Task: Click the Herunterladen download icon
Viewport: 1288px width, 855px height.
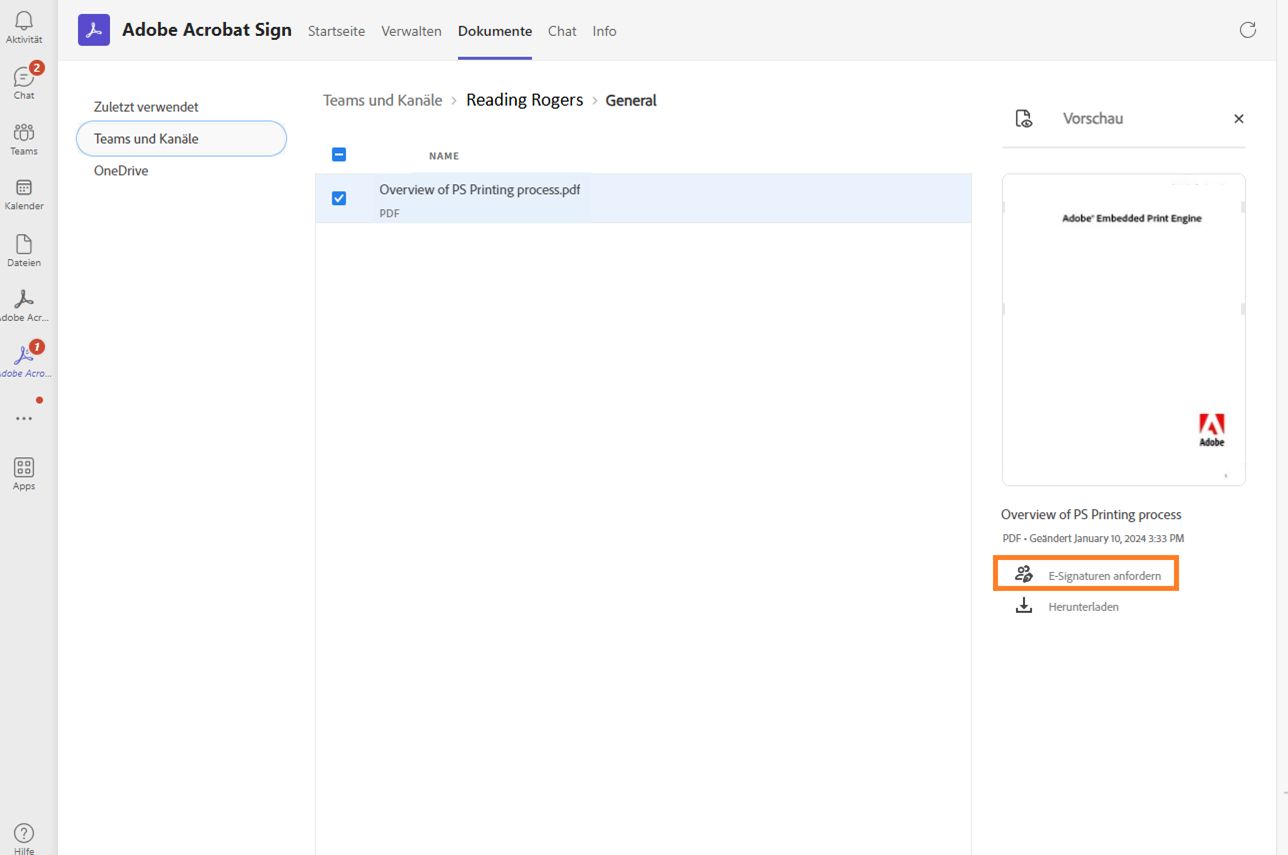Action: click(x=1023, y=606)
